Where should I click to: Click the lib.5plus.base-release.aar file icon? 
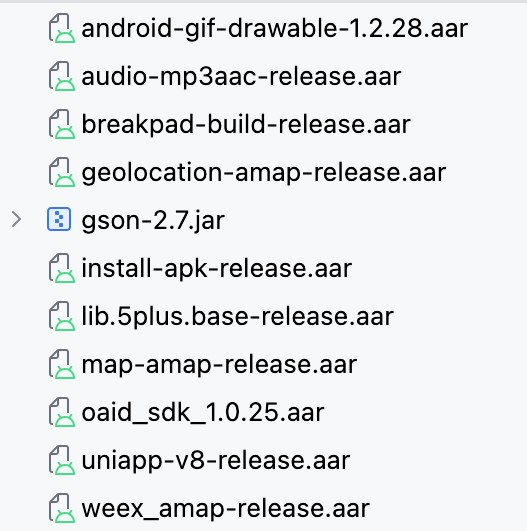pyautogui.click(x=61, y=317)
